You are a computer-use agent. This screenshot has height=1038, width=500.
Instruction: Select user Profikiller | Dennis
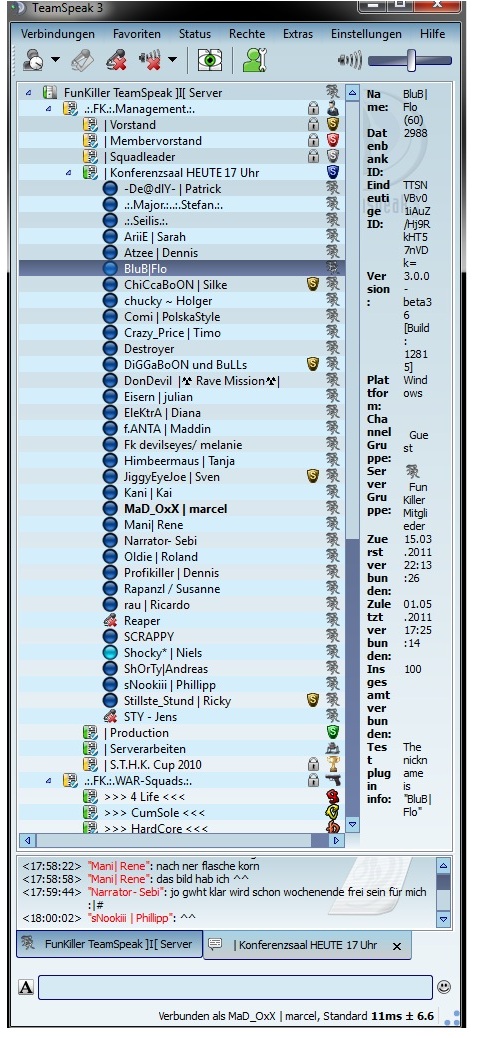[172, 573]
